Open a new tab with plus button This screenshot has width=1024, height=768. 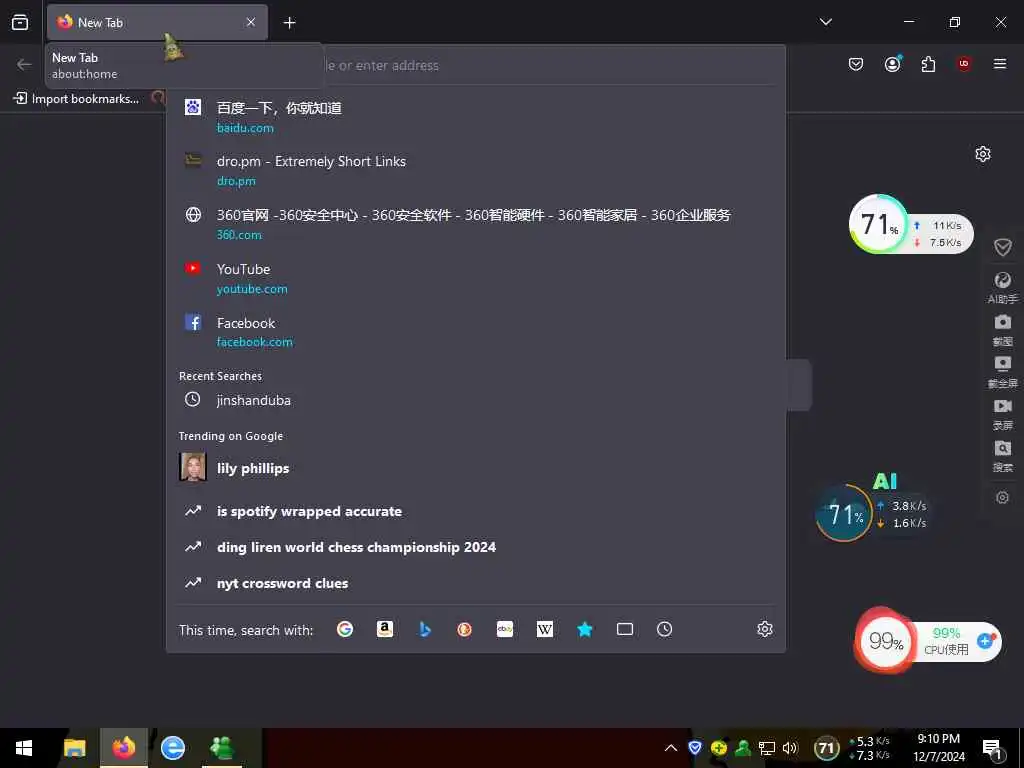[289, 23]
